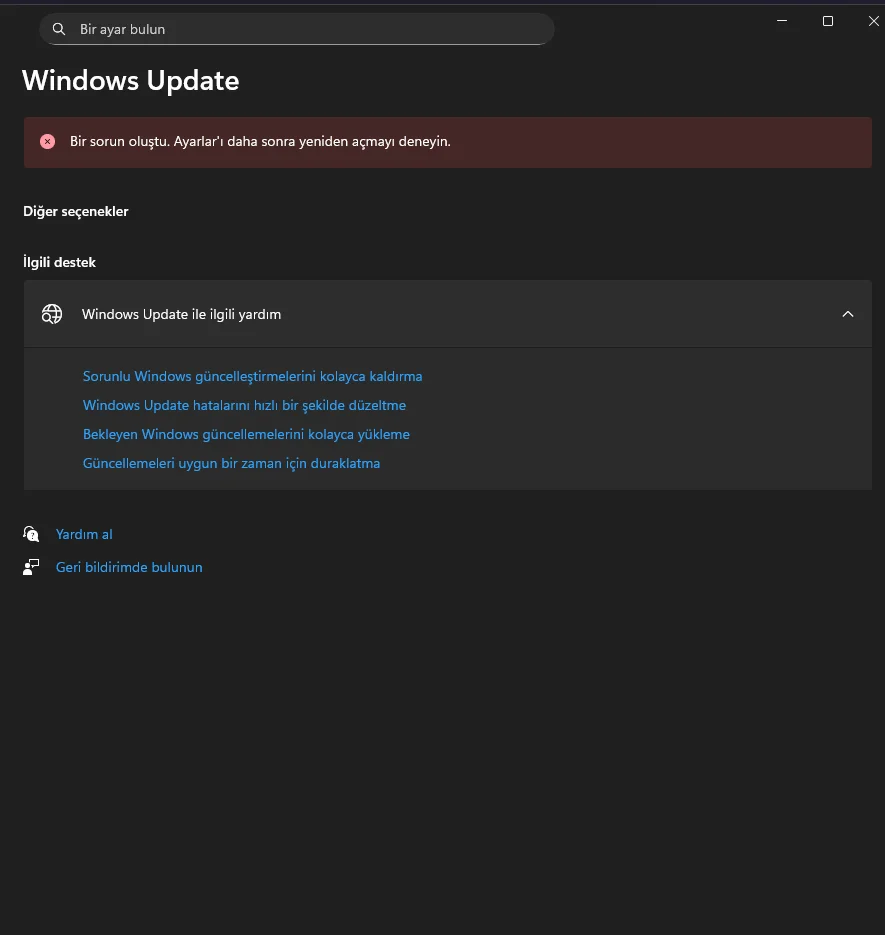Click the search magnifier icon

point(58,29)
